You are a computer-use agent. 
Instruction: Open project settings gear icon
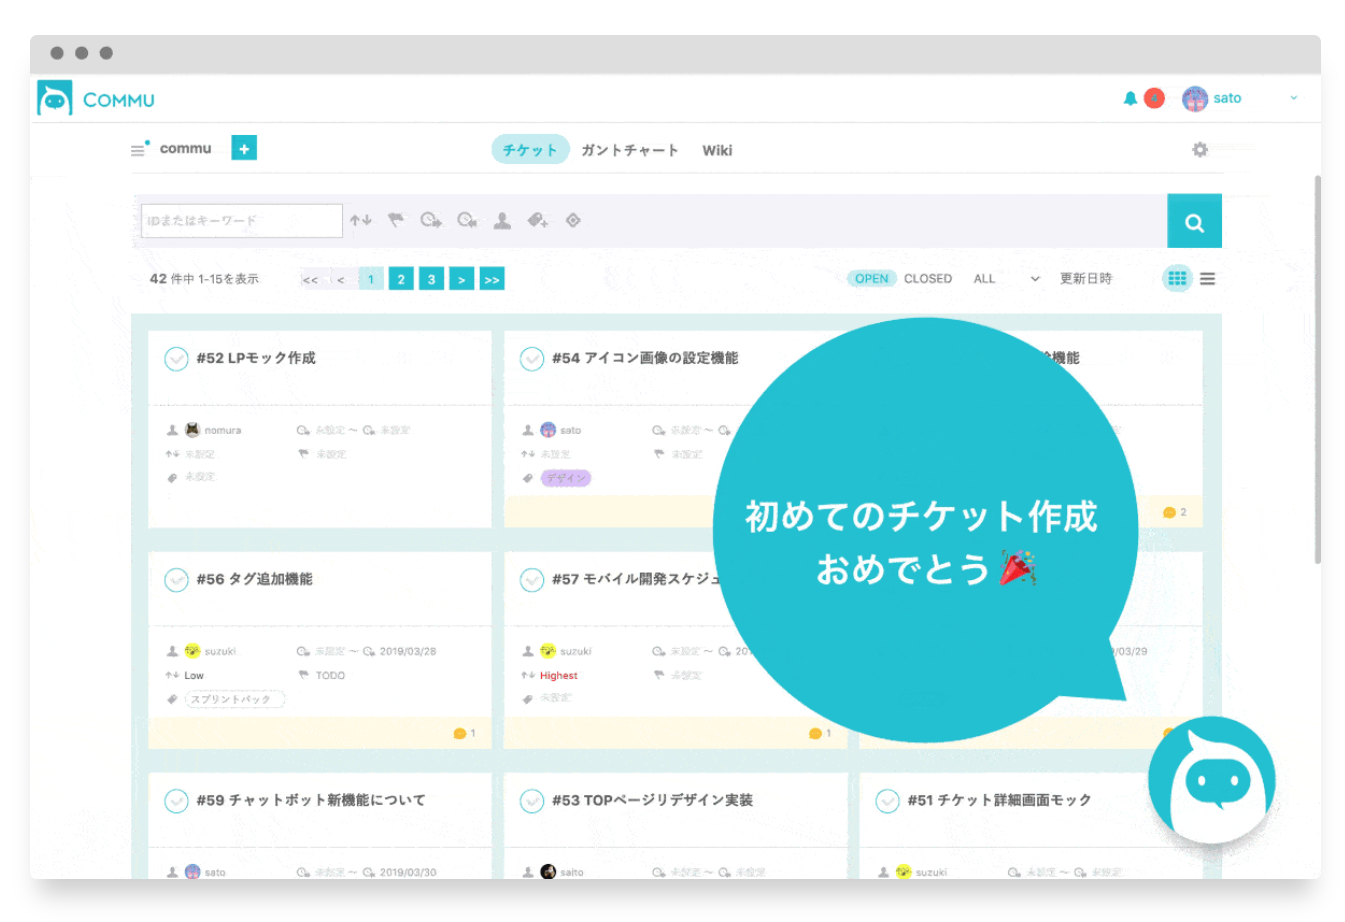[x=1200, y=150]
